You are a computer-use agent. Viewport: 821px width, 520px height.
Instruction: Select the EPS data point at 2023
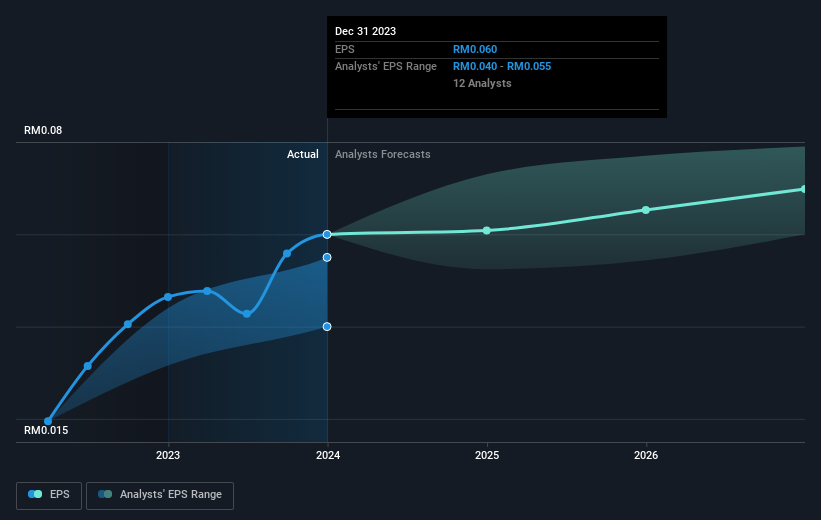click(x=168, y=297)
